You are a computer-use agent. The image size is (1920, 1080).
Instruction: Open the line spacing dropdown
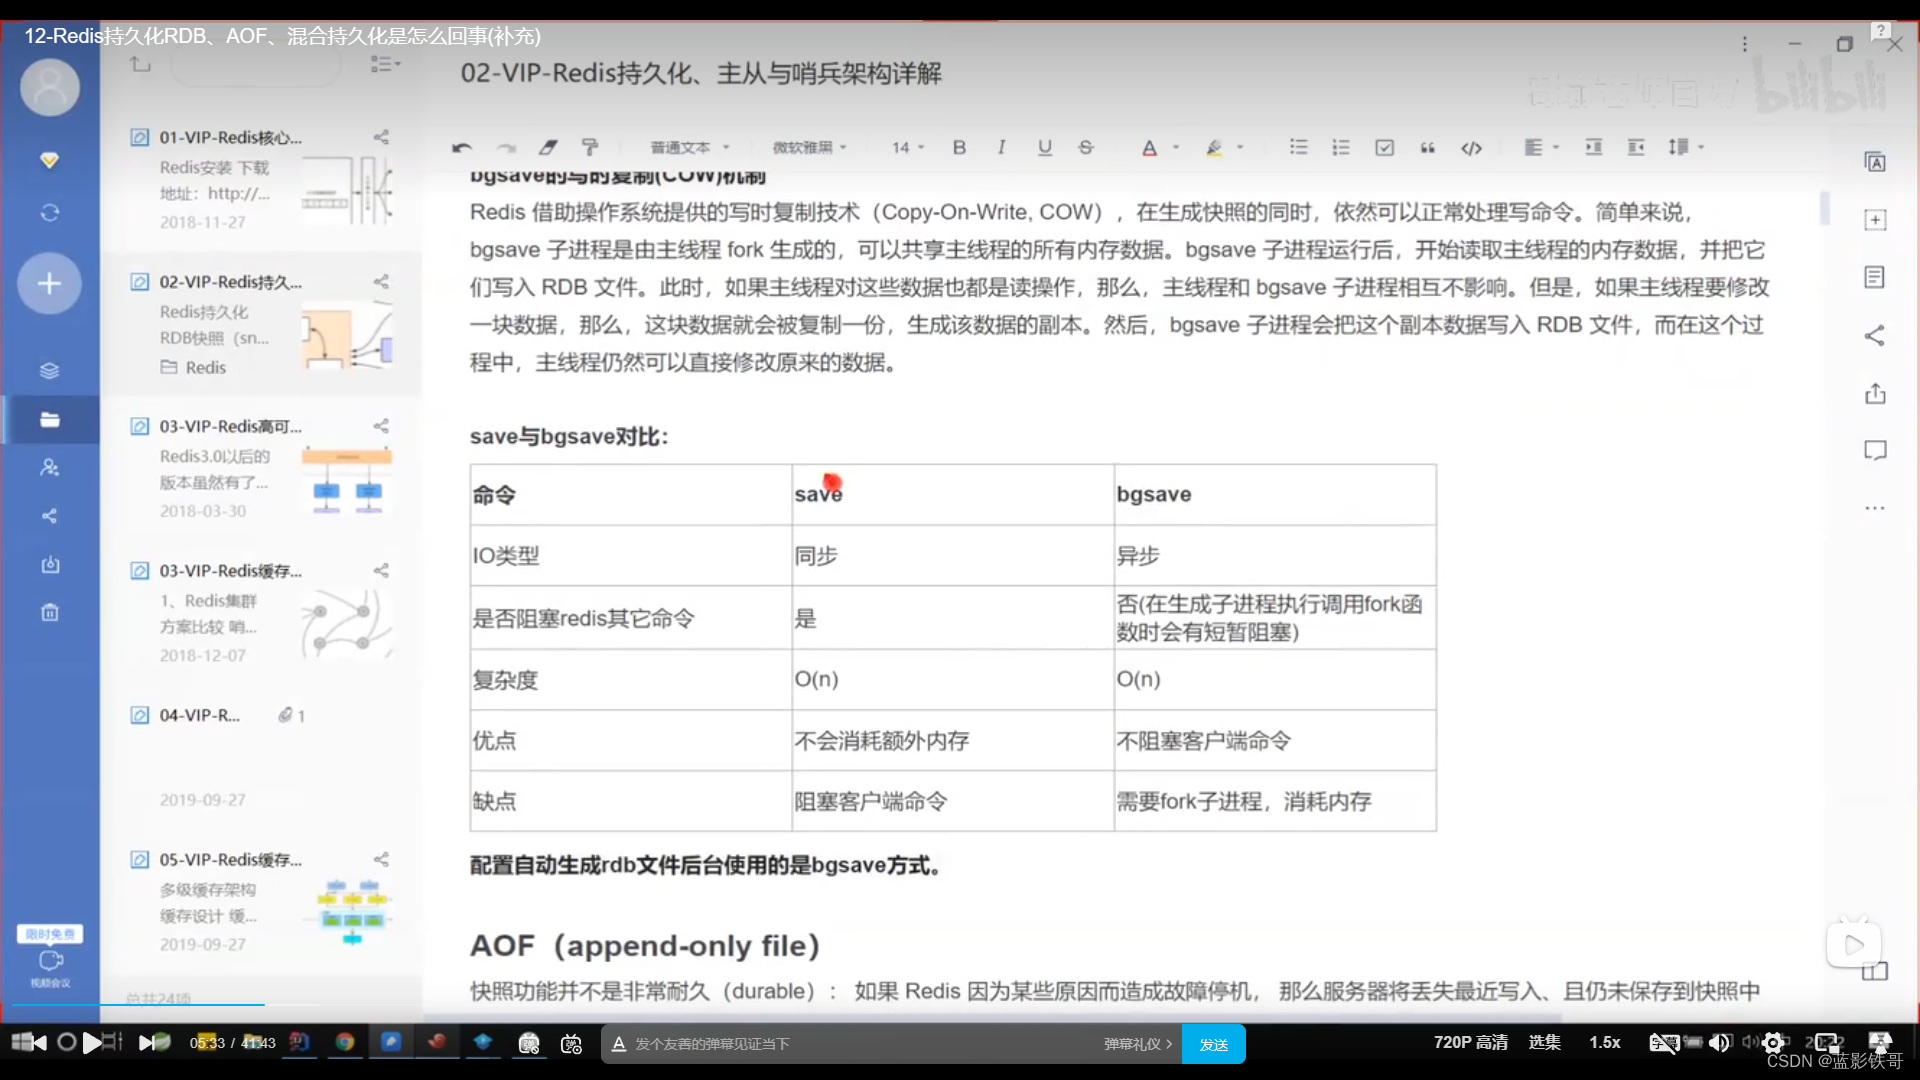(1686, 148)
